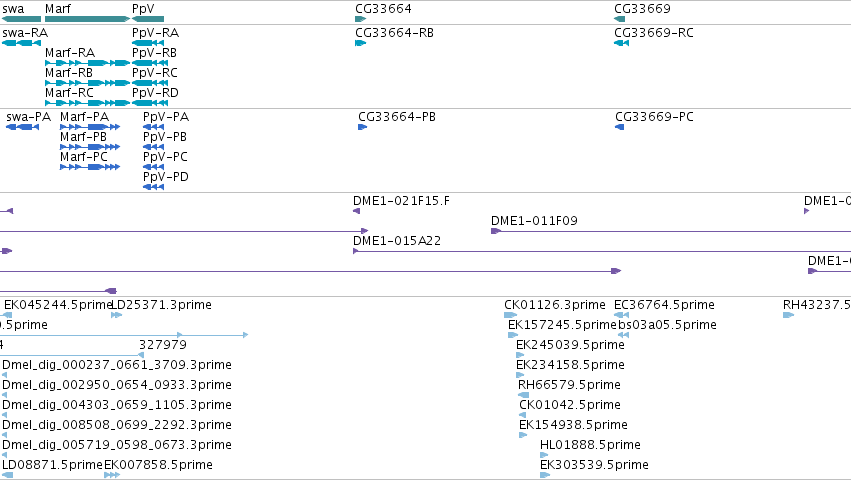
Task: Click the swa-RA transcript
Action: pyautogui.click(x=21, y=43)
